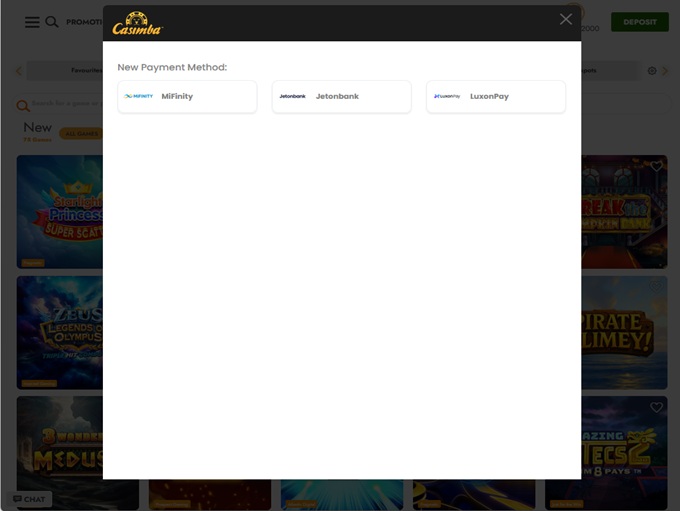Open Zeus Legends of Olympus game tile

pos(60,332)
